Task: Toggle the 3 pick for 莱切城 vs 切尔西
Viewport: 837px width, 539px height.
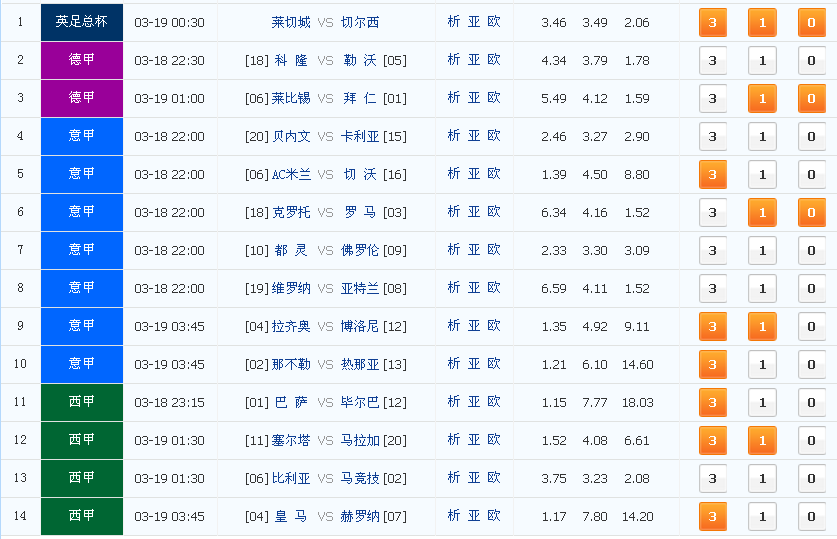Action: (713, 23)
